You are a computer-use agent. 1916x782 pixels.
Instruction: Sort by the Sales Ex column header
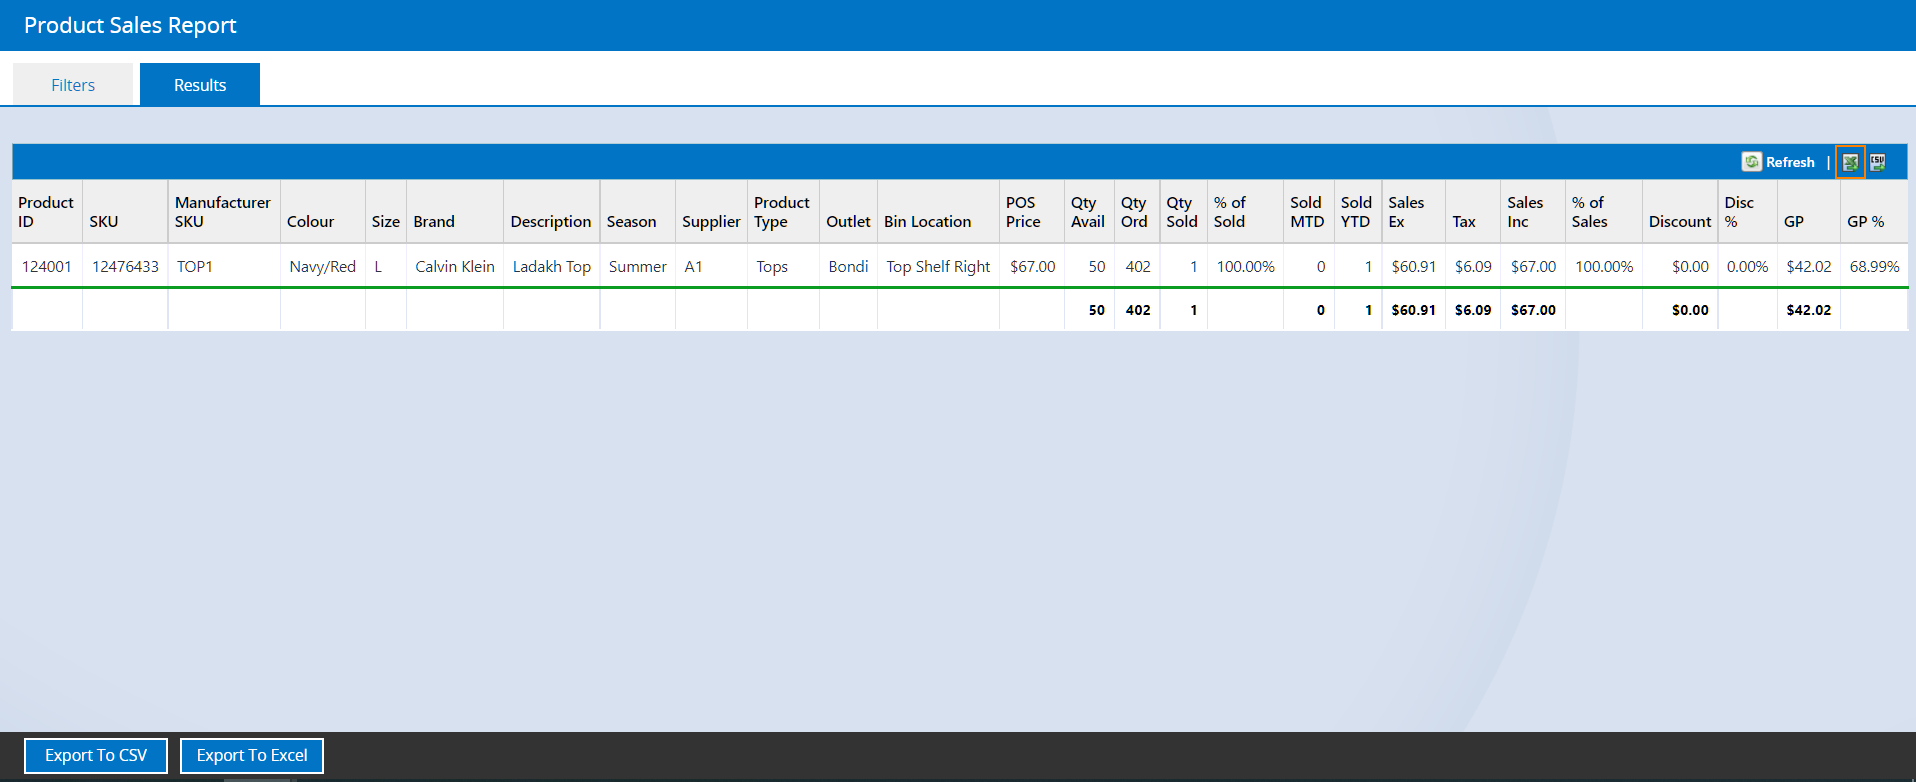click(x=1414, y=212)
